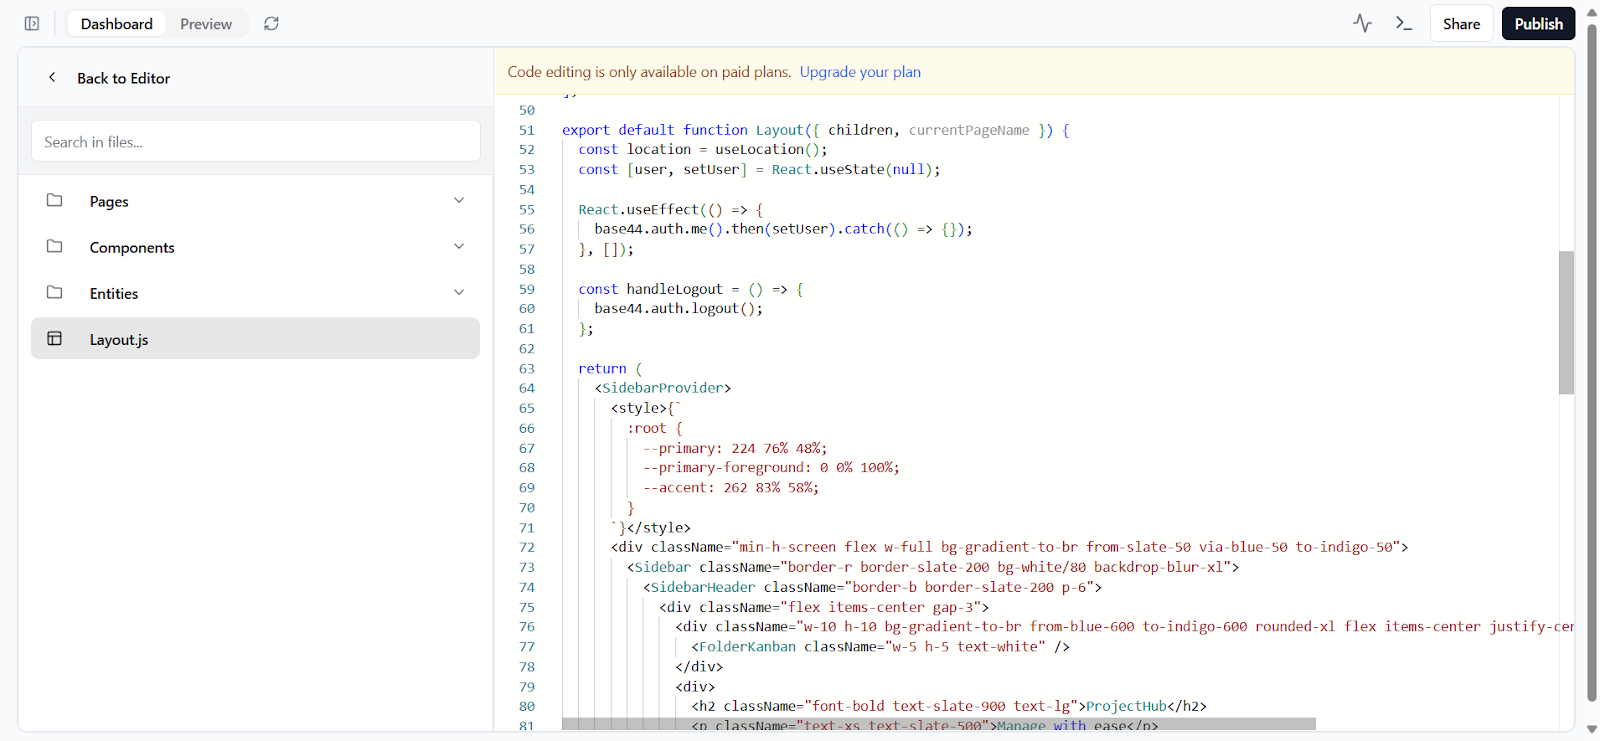Open the Pages folder row
This screenshot has width=1600, height=741.
coord(256,201)
